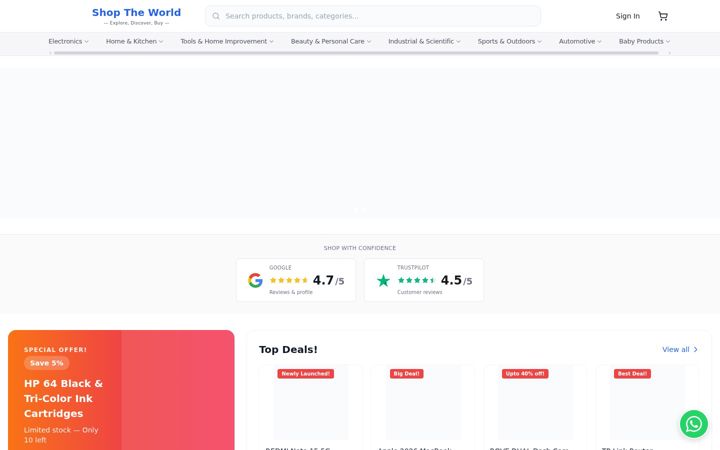Click the Limited stock Only 10 left text

(x=61, y=435)
